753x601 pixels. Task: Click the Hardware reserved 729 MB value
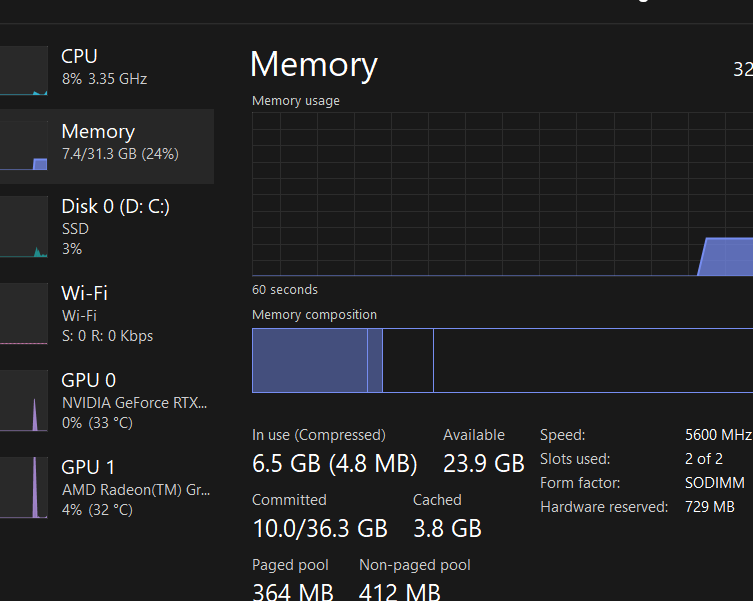[x=710, y=507]
